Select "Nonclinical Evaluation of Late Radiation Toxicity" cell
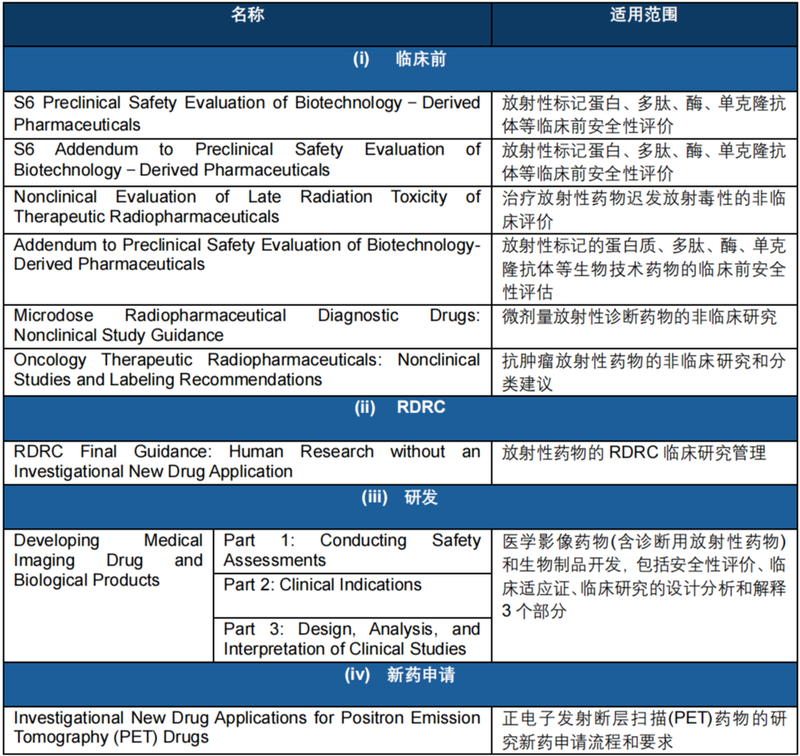The height and width of the screenshot is (756, 800). tap(247, 207)
